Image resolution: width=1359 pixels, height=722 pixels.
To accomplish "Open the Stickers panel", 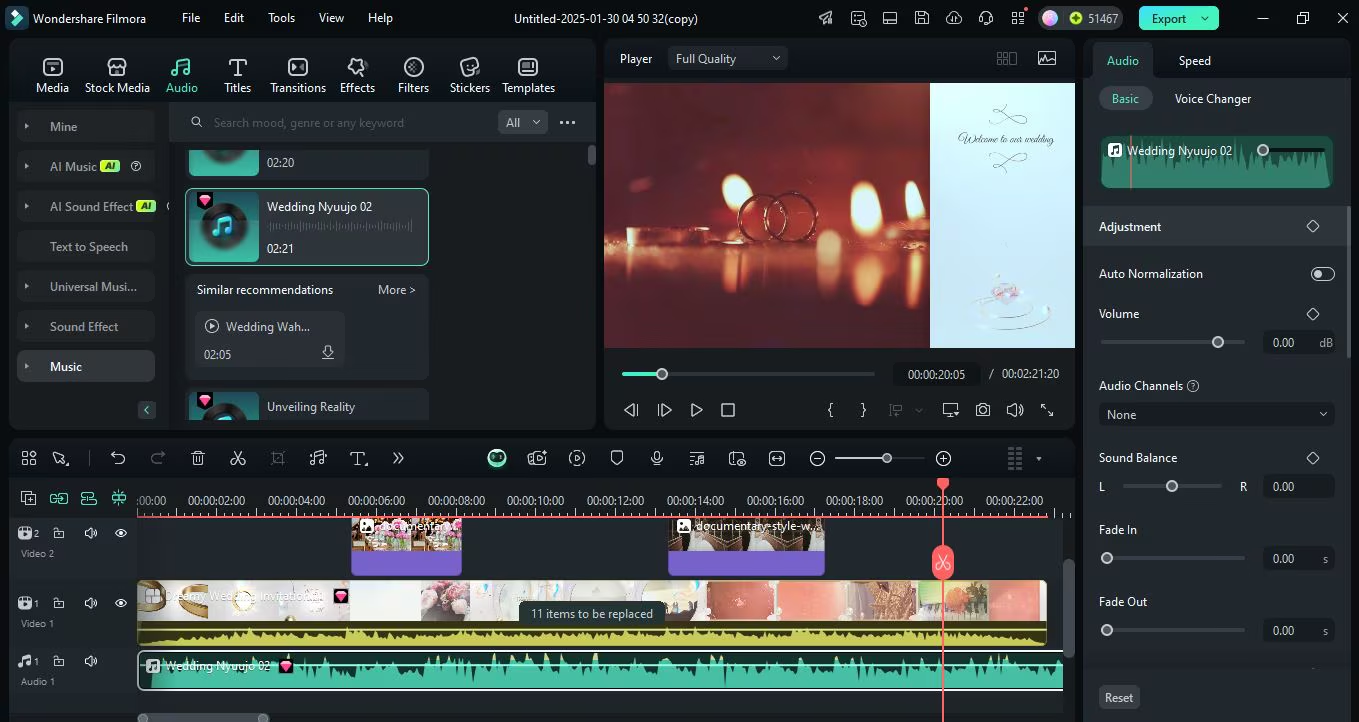I will (x=470, y=75).
